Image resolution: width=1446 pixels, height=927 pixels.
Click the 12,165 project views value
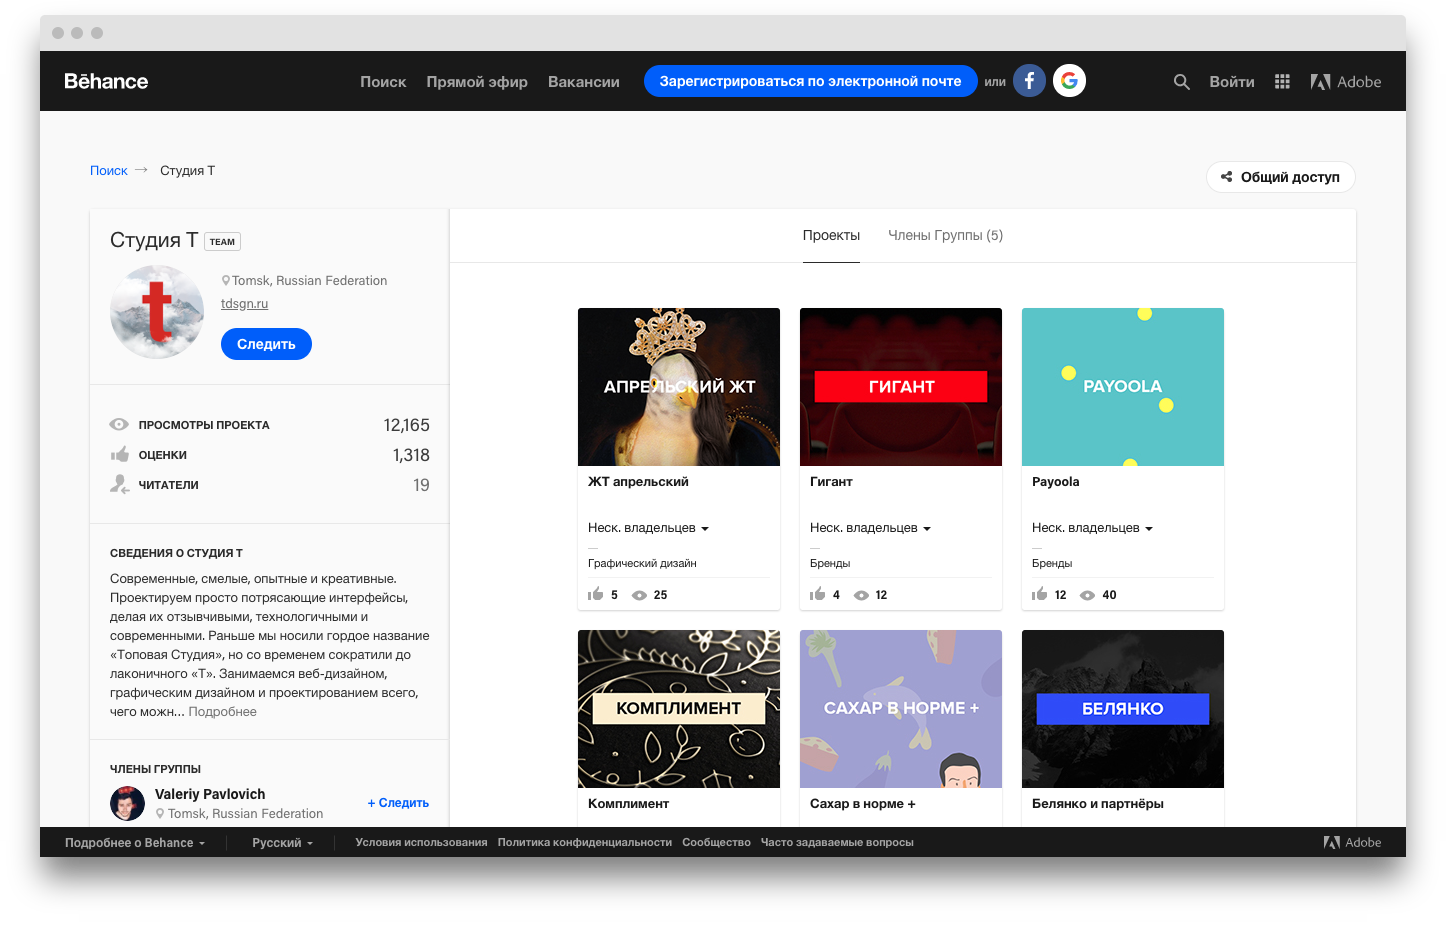tap(407, 425)
